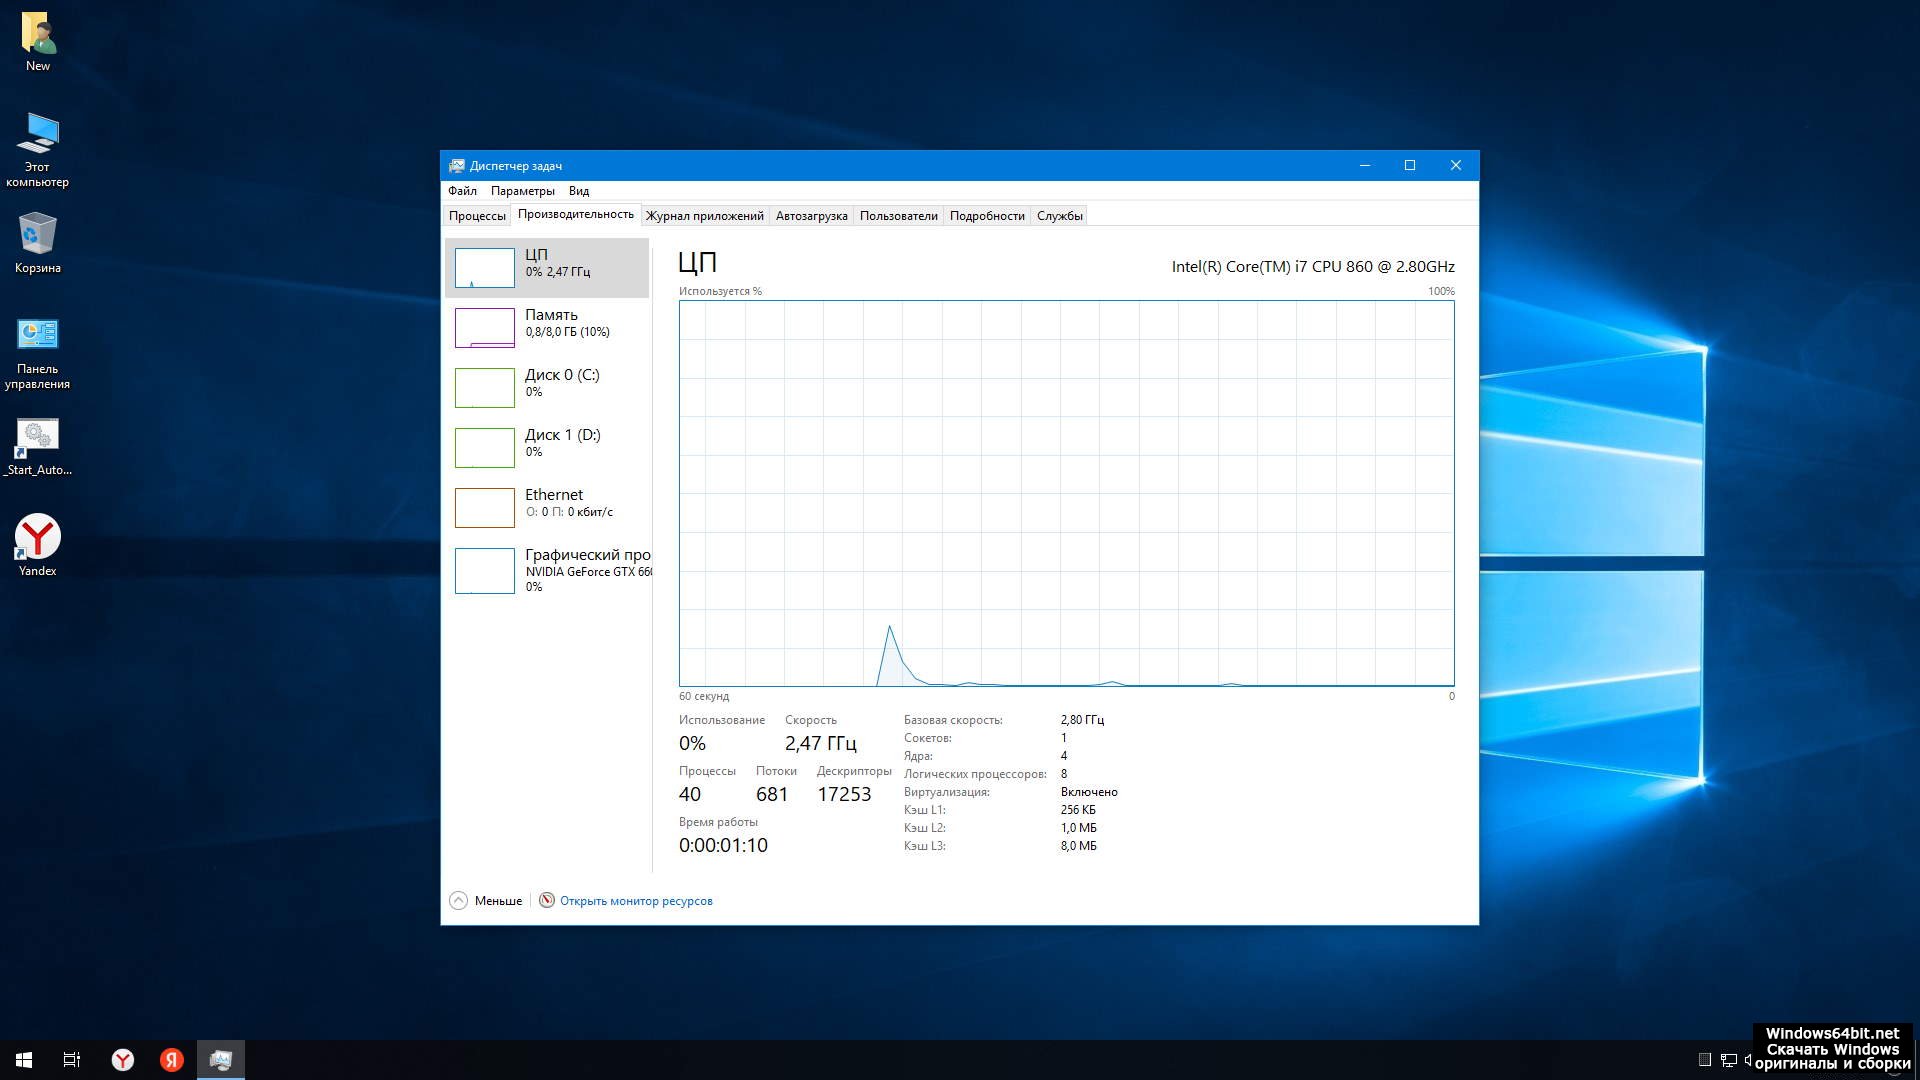
Task: Open Task View on the taskbar
Action: [72, 1059]
